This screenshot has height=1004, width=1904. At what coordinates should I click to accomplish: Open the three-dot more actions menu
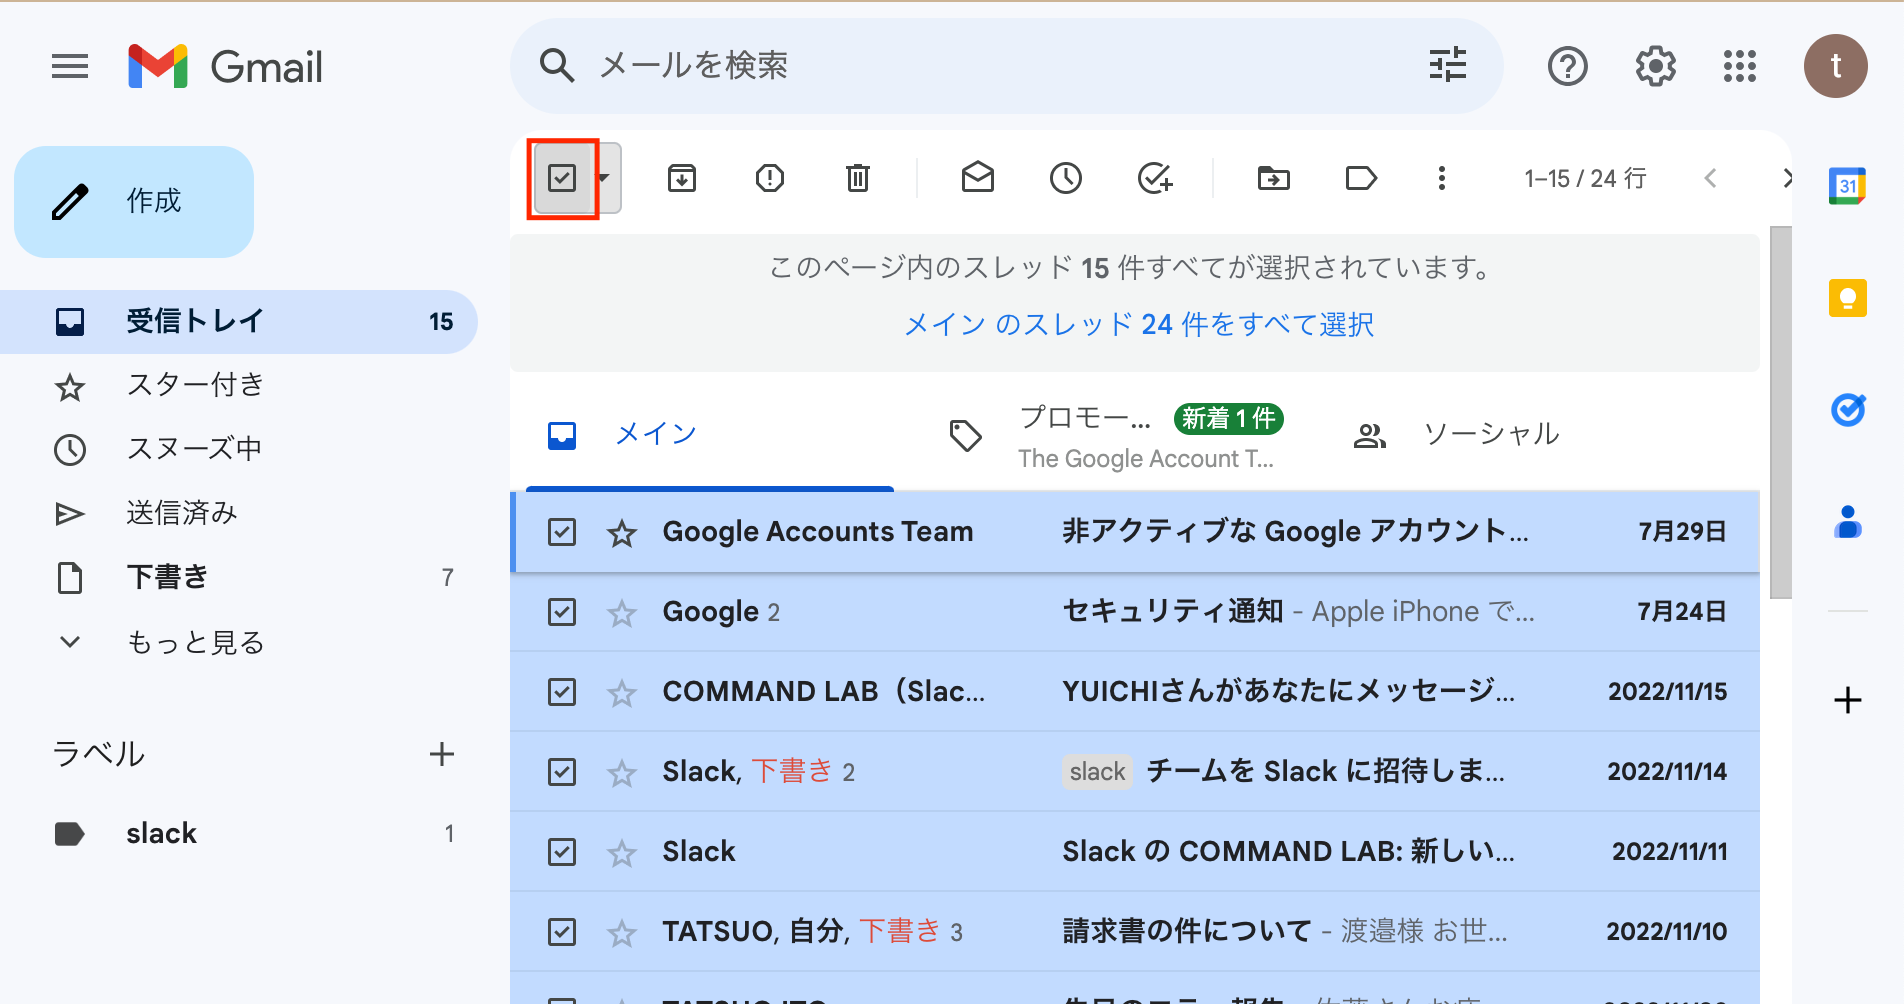tap(1441, 178)
